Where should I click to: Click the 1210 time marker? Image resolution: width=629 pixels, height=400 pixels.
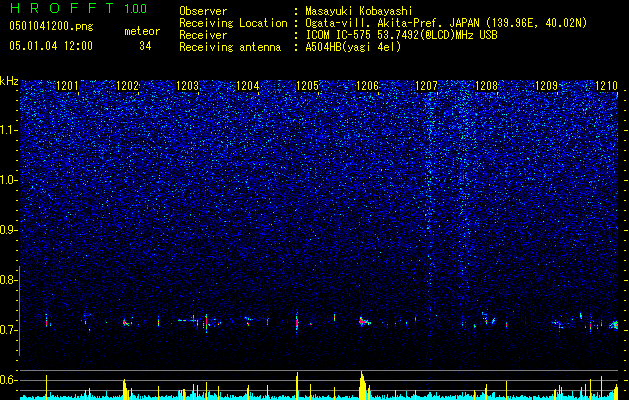point(607,86)
